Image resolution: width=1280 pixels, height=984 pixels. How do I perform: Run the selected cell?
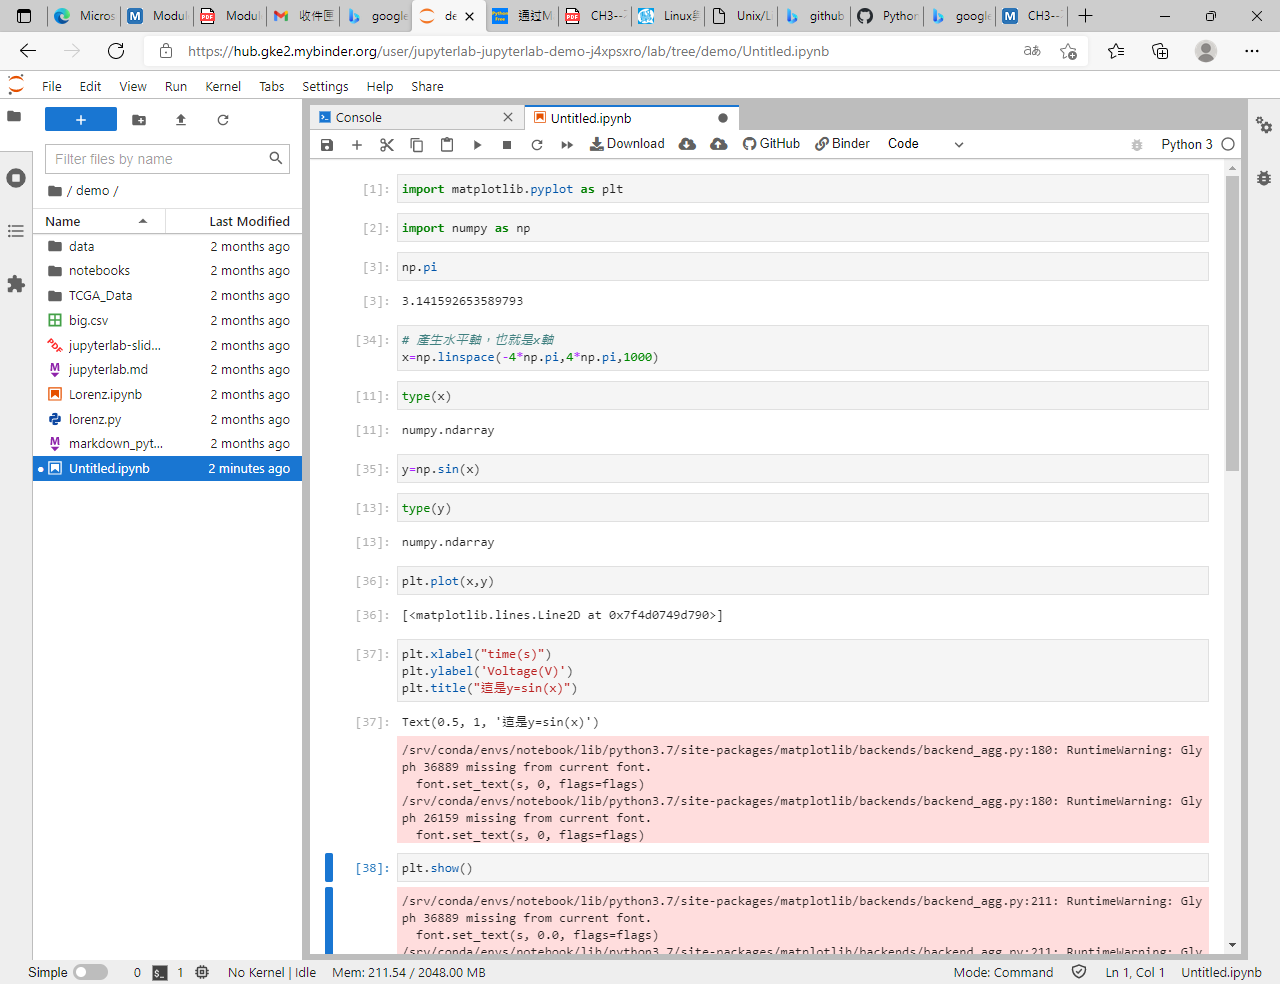(477, 144)
